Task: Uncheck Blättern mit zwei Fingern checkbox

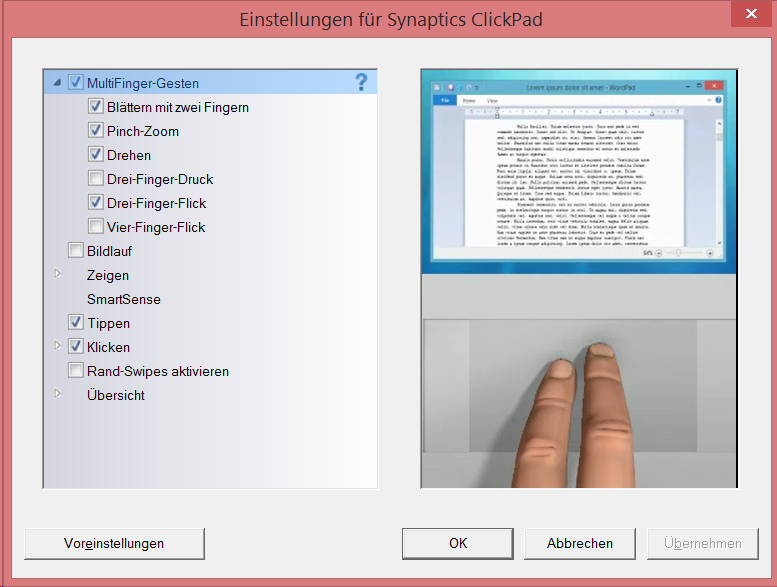Action: [96, 107]
